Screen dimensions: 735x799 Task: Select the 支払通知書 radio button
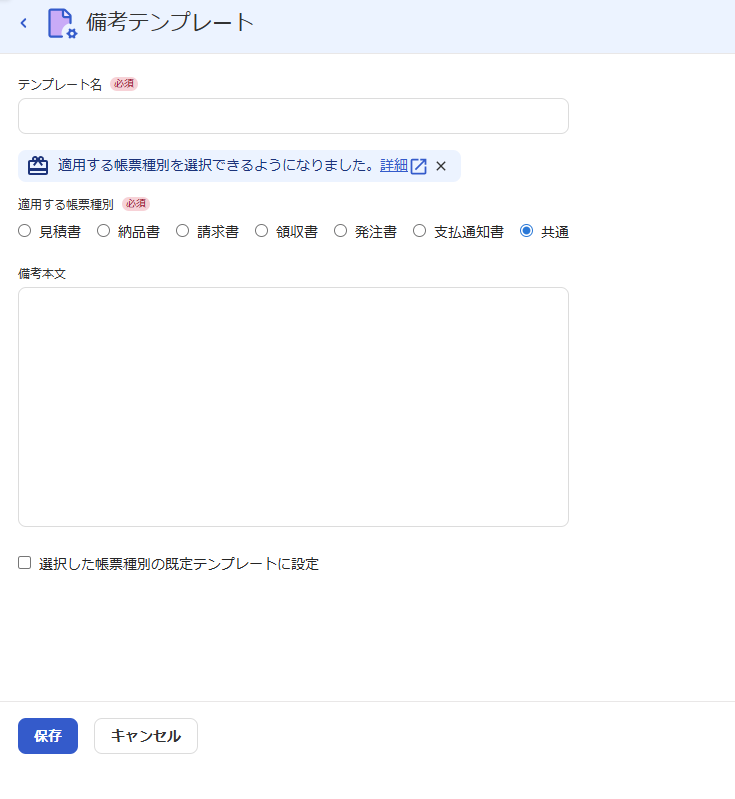(x=419, y=231)
